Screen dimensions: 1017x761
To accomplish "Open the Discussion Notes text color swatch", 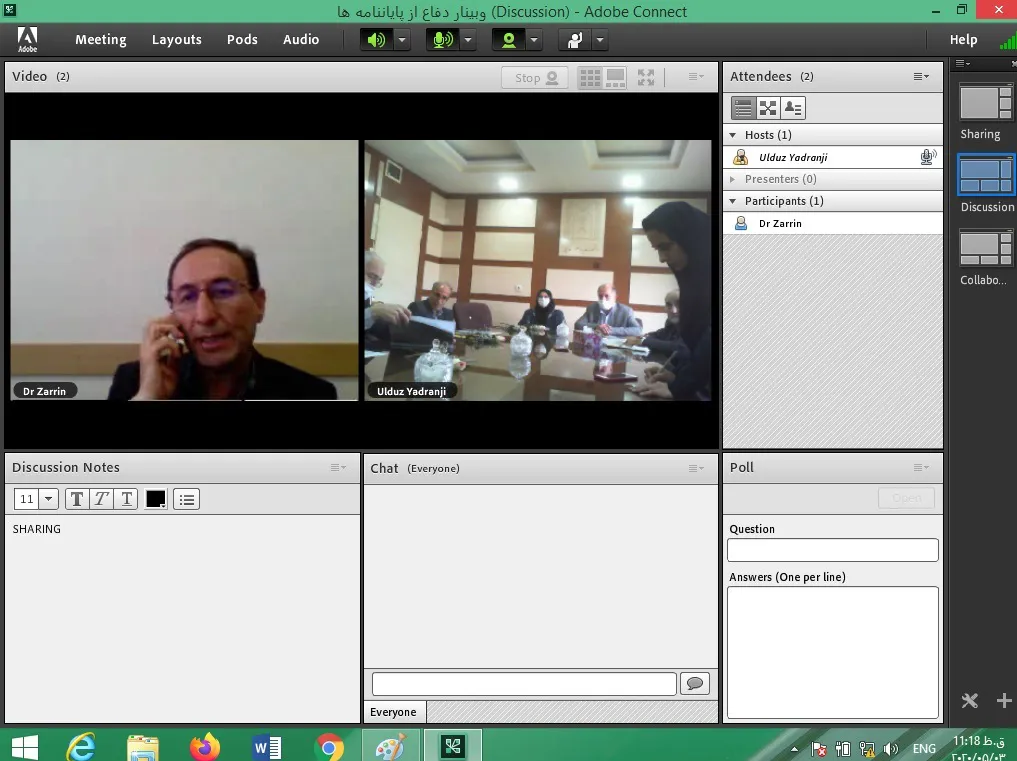I will pyautogui.click(x=156, y=499).
